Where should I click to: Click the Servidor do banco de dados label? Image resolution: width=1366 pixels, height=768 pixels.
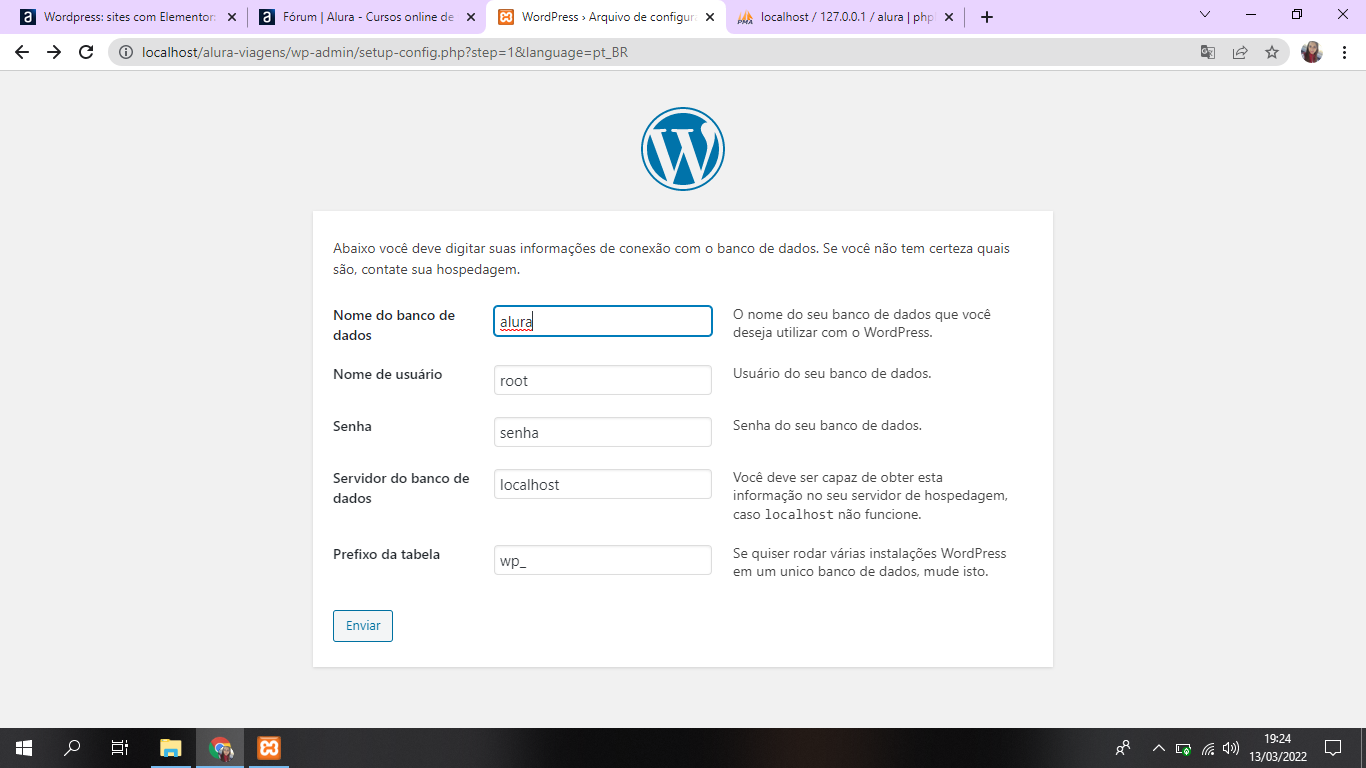point(401,488)
